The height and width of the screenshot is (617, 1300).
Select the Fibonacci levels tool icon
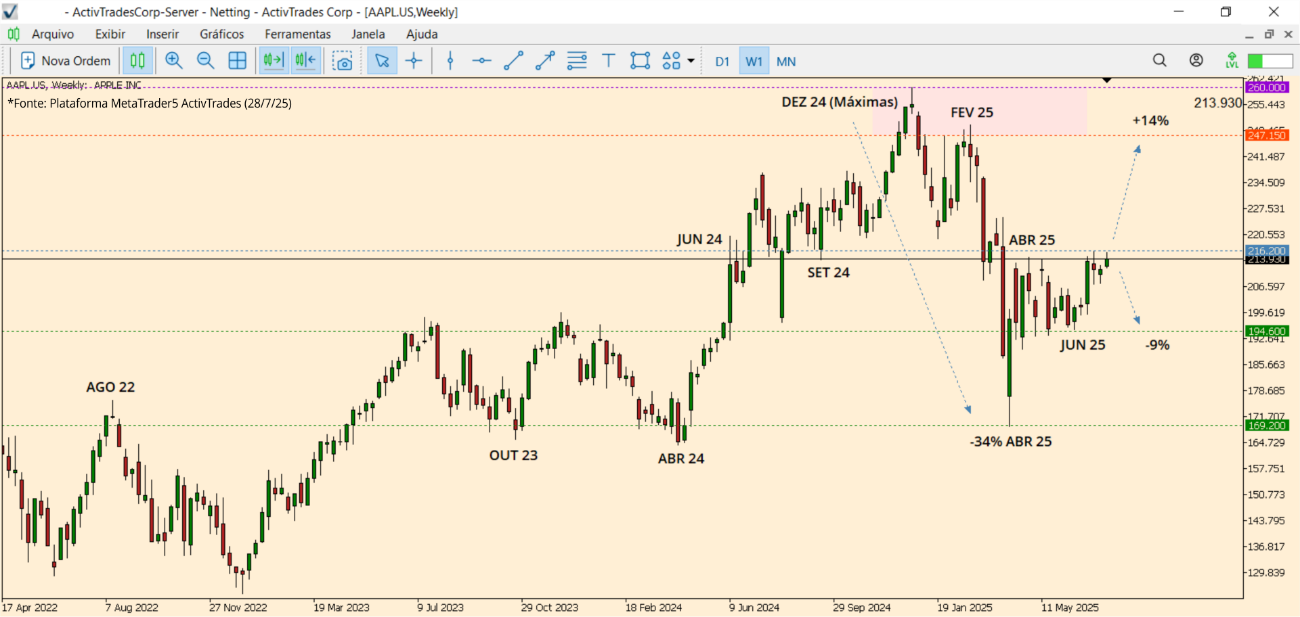pos(577,60)
